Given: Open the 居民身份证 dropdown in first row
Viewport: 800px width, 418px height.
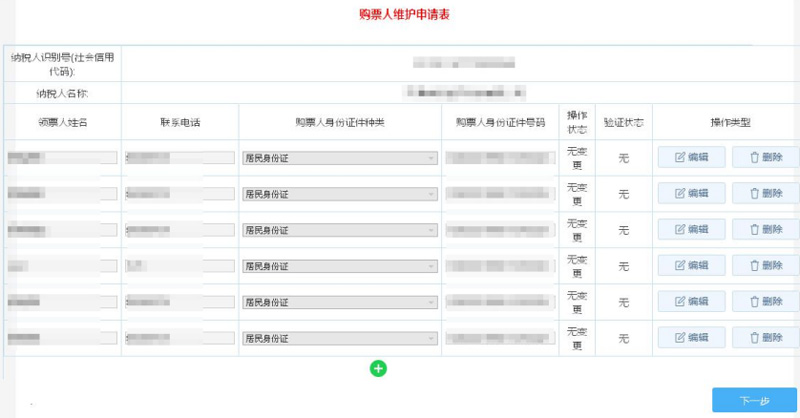Looking at the screenshot, I should (x=340, y=158).
